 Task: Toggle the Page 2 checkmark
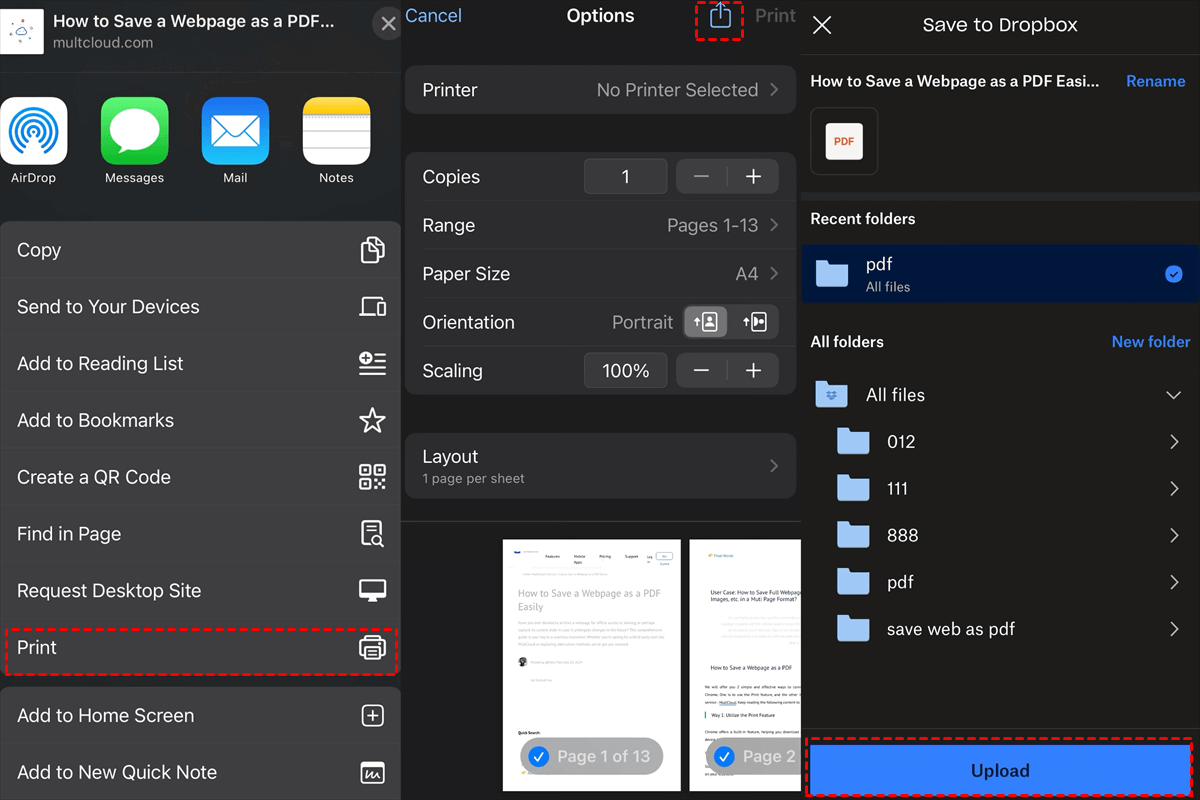pos(724,757)
